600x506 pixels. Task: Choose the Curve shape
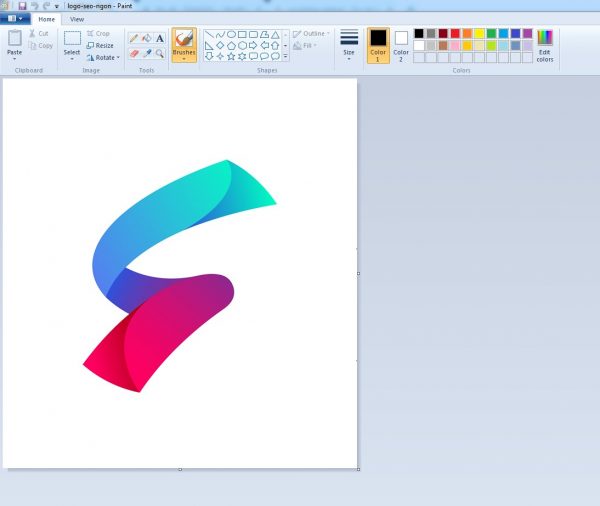click(x=220, y=35)
